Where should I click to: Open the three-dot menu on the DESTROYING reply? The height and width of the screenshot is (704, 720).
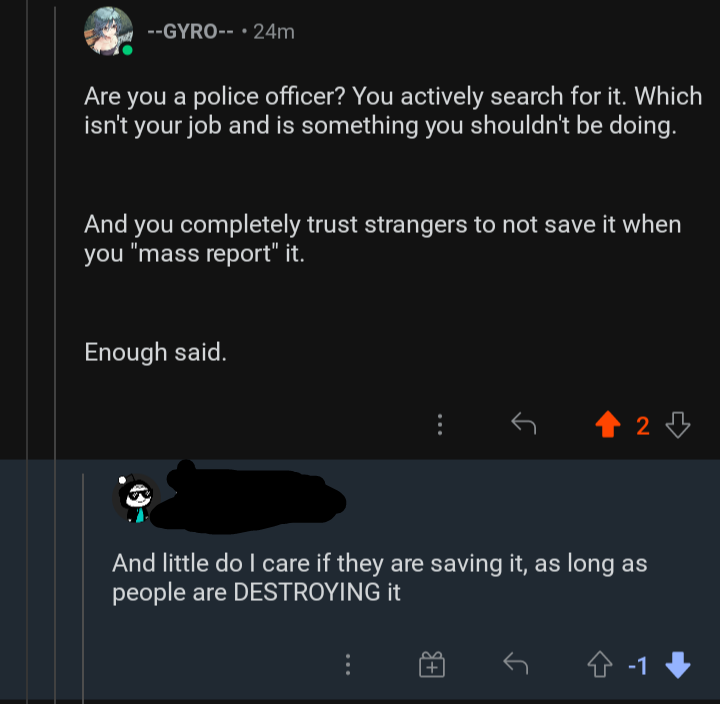pyautogui.click(x=347, y=664)
